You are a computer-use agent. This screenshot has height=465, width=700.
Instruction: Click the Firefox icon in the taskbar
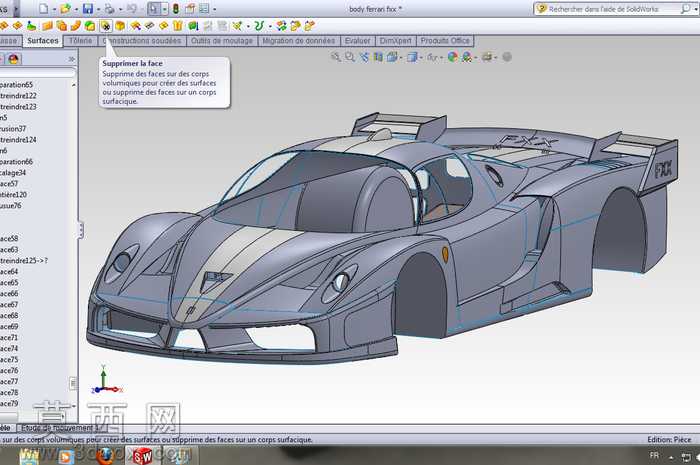105,456
